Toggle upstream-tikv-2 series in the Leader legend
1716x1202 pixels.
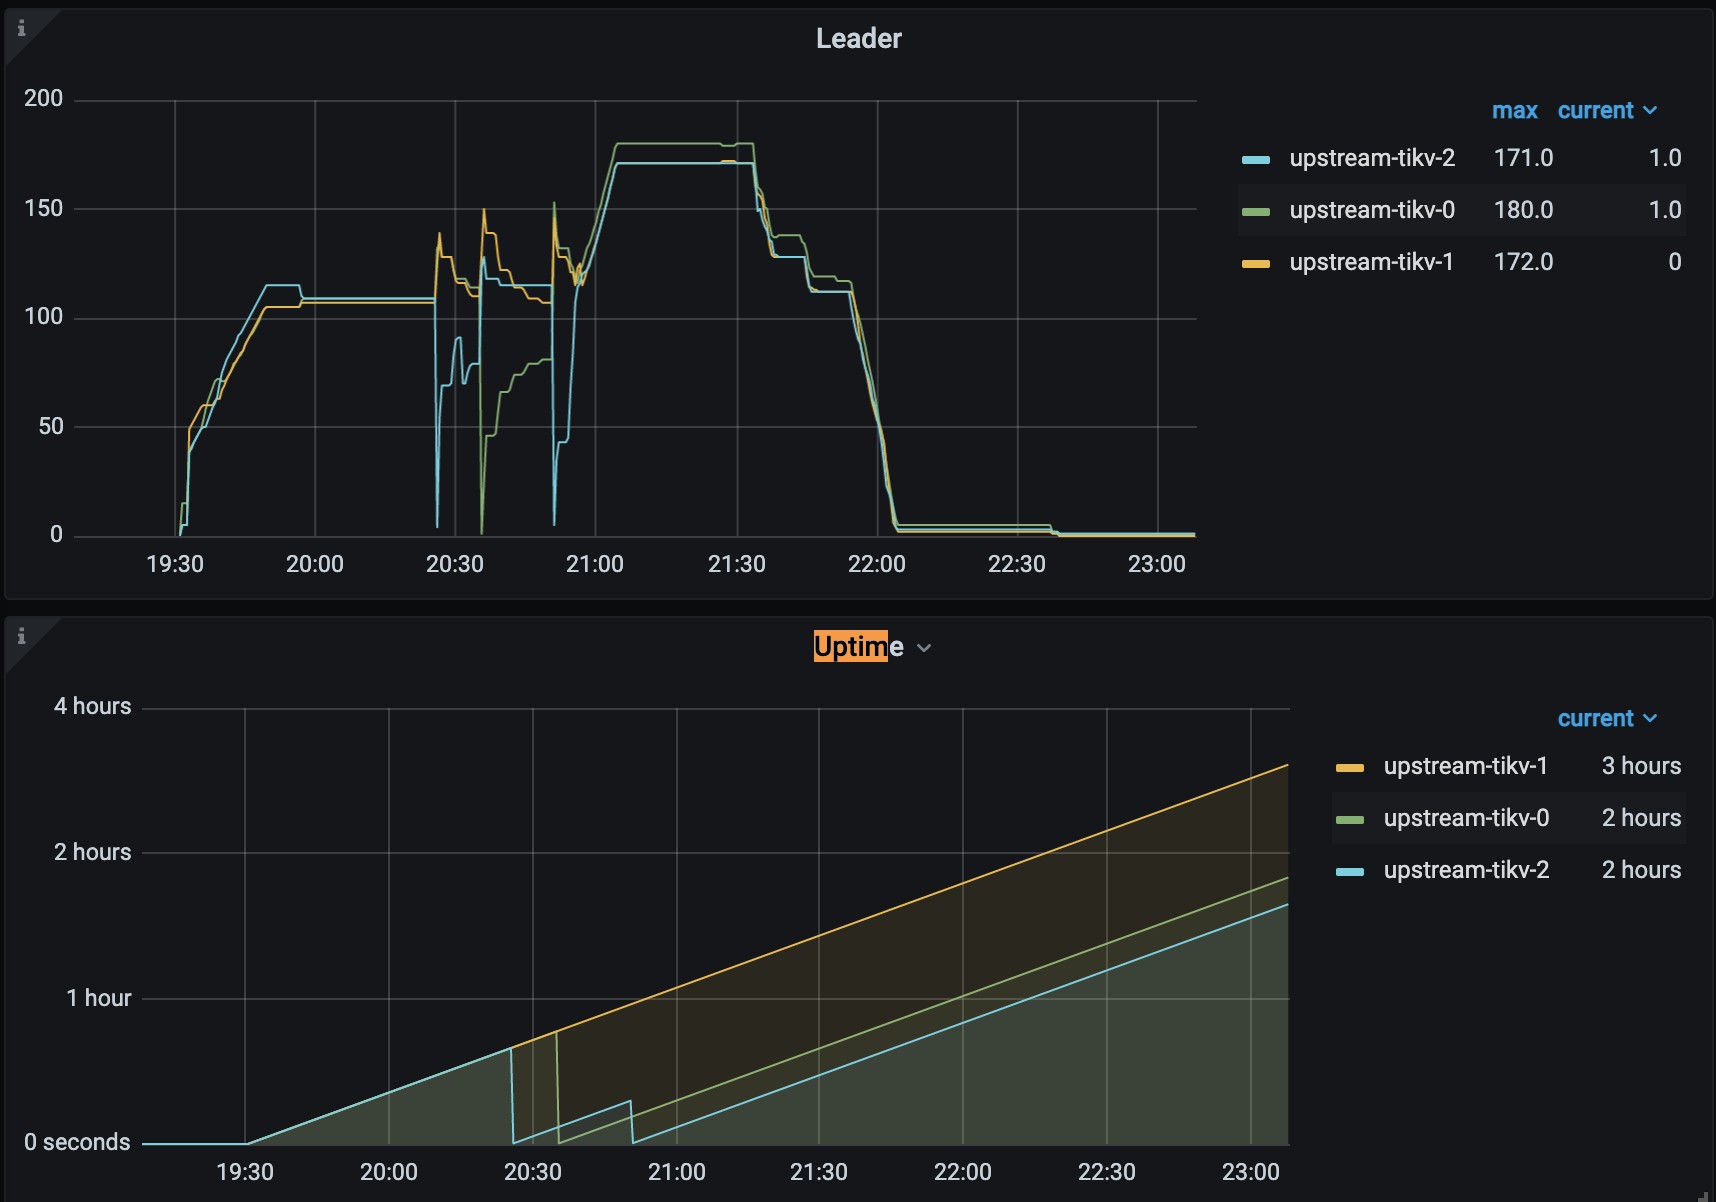(1373, 157)
